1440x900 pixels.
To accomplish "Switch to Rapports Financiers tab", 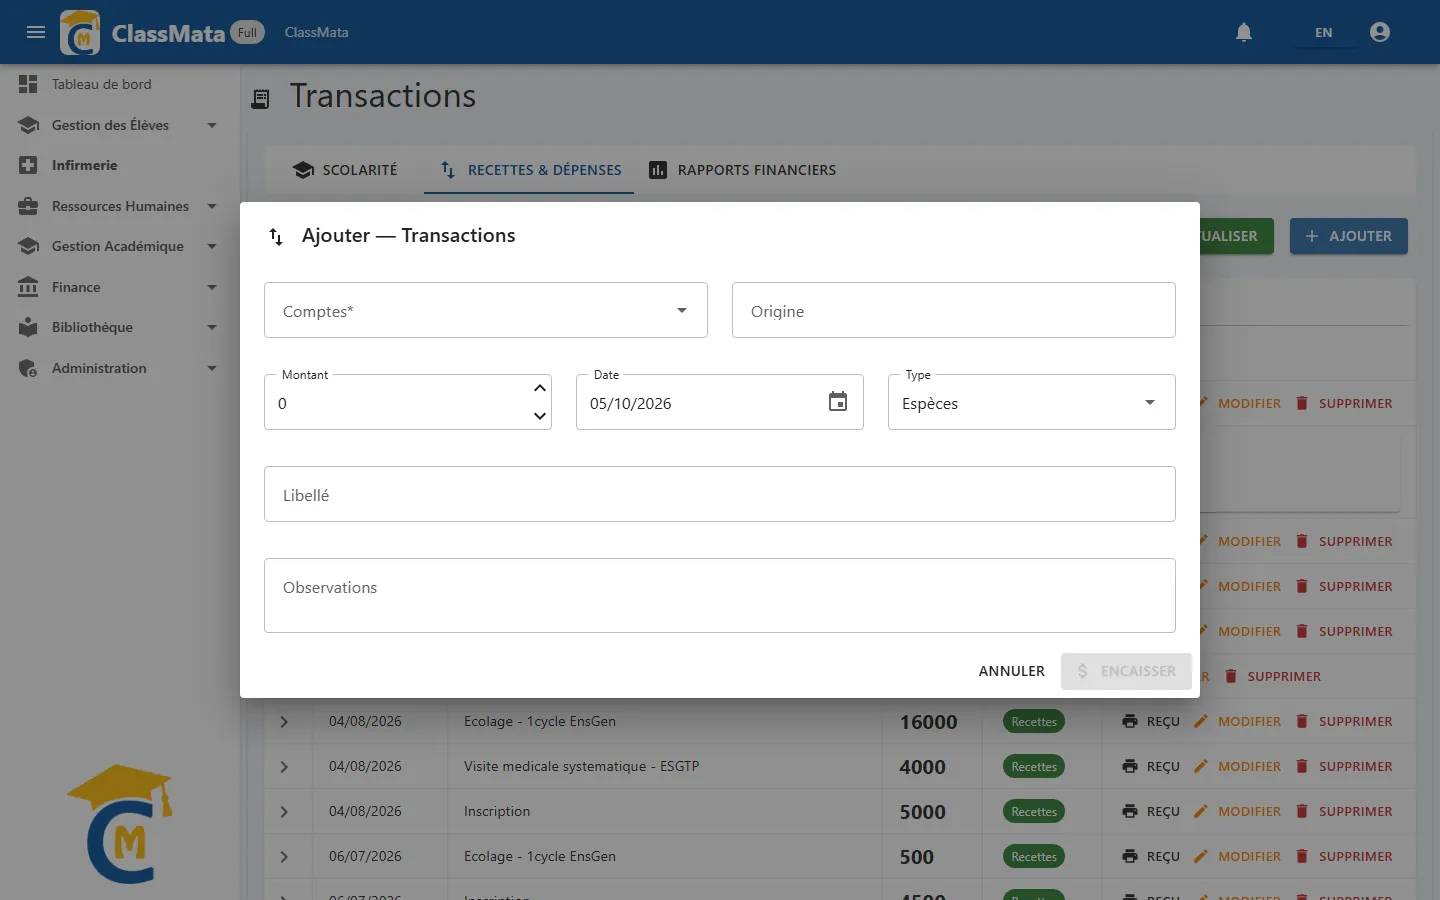I will pos(742,170).
